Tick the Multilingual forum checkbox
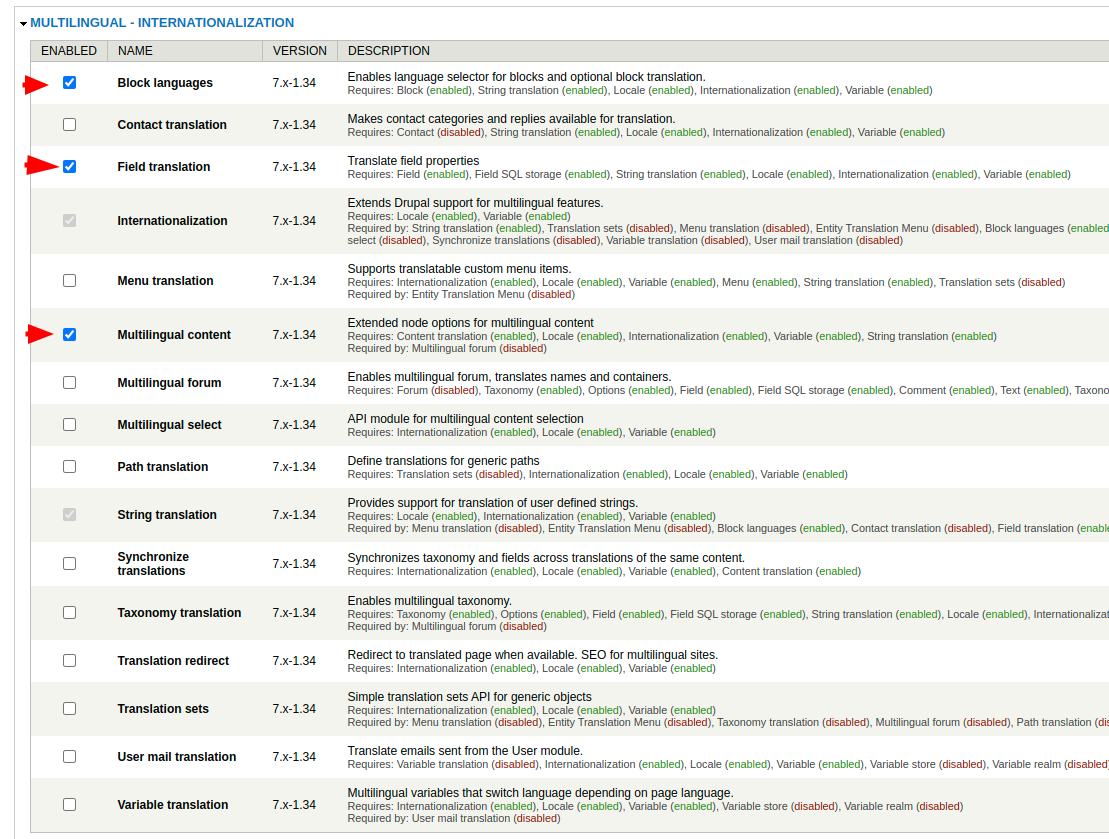Screen dimensions: 1109x839 tap(69, 383)
